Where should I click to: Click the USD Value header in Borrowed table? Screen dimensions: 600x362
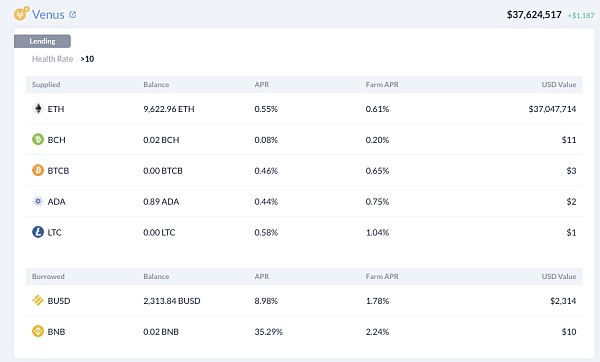[x=559, y=276]
